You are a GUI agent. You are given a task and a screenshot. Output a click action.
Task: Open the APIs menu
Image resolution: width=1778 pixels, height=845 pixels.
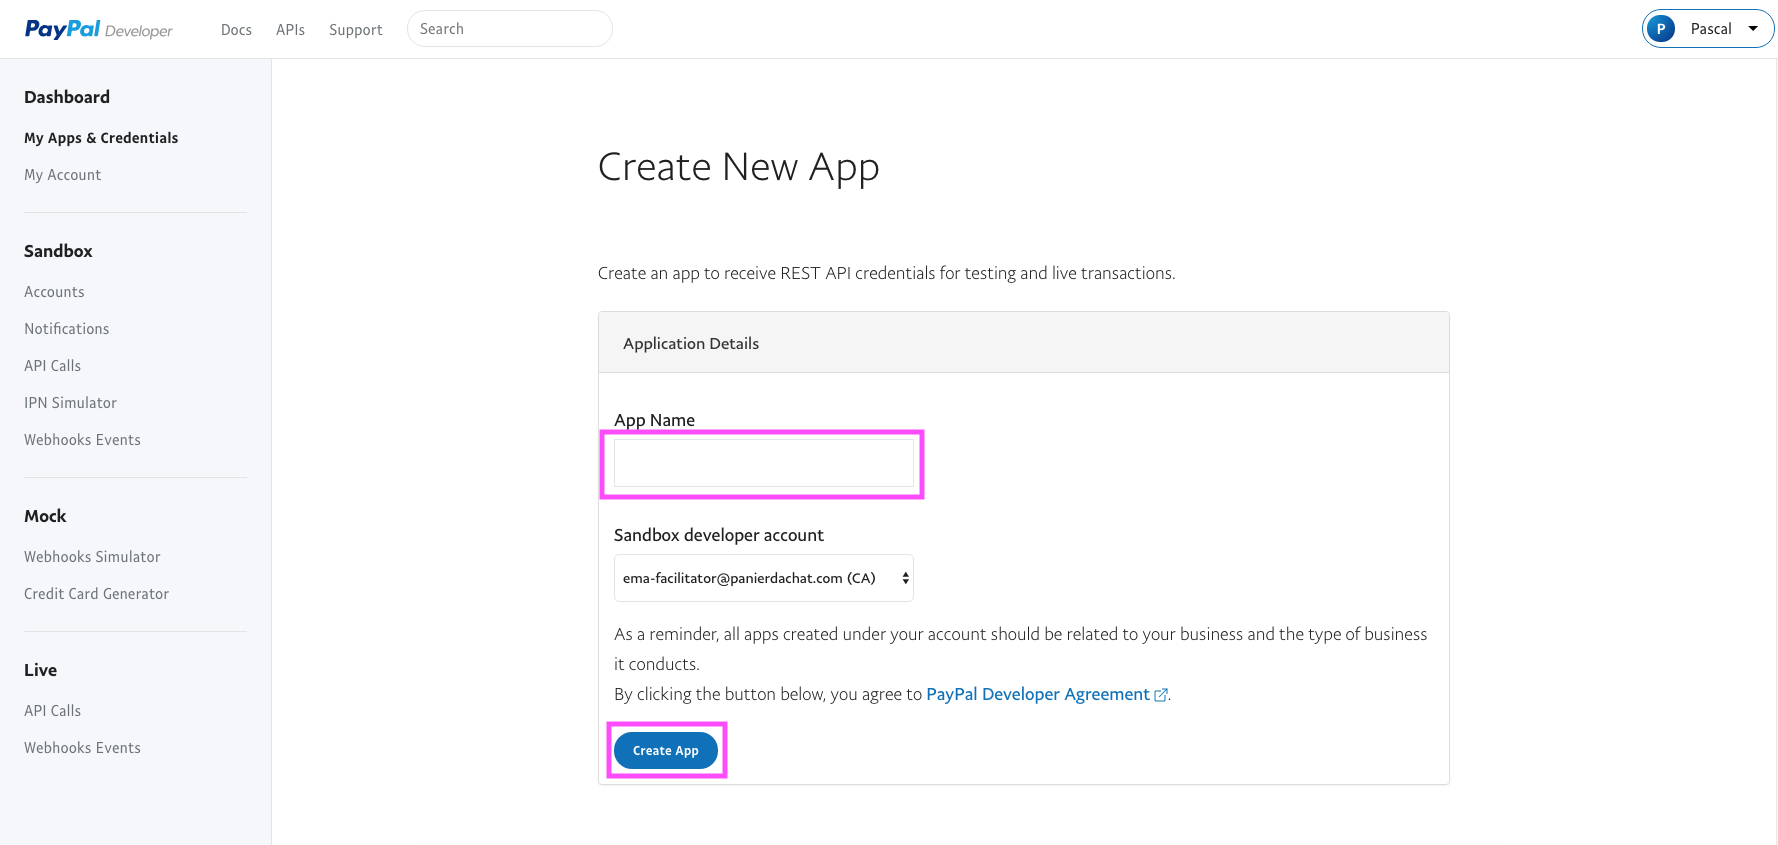click(290, 30)
